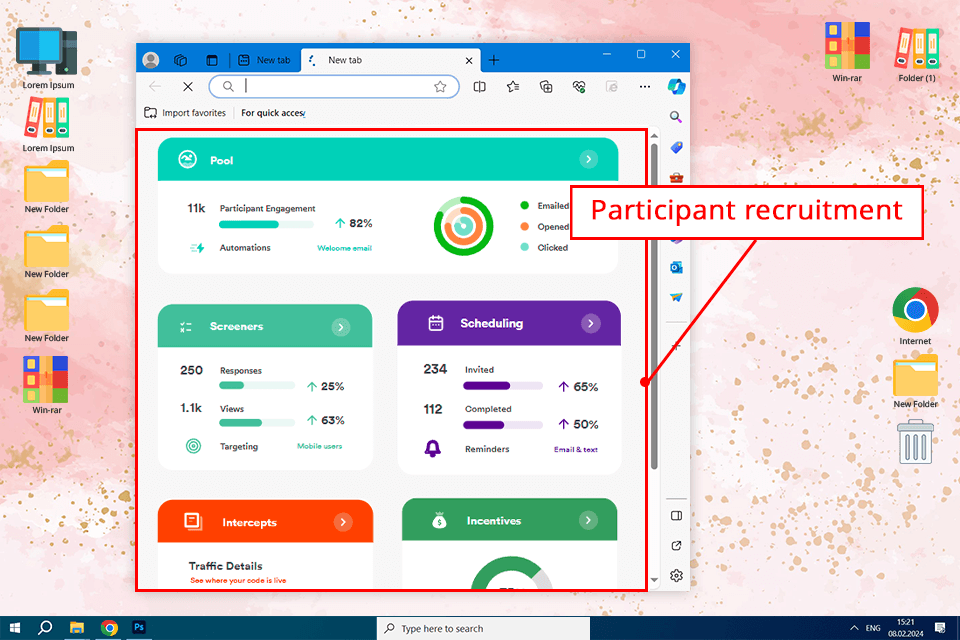Open the favorites list icon
Screen dimensions: 960x640
tap(513, 86)
